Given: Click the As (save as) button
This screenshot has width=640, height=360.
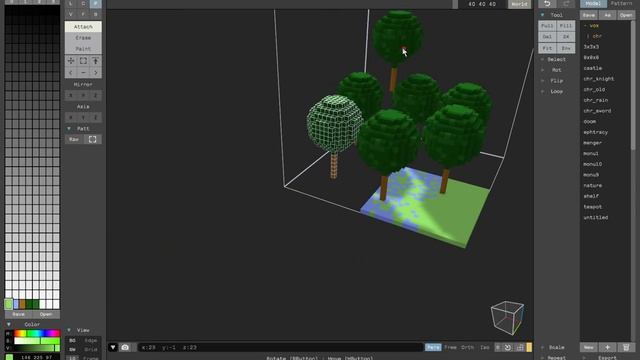Looking at the screenshot, I should coord(607,15).
